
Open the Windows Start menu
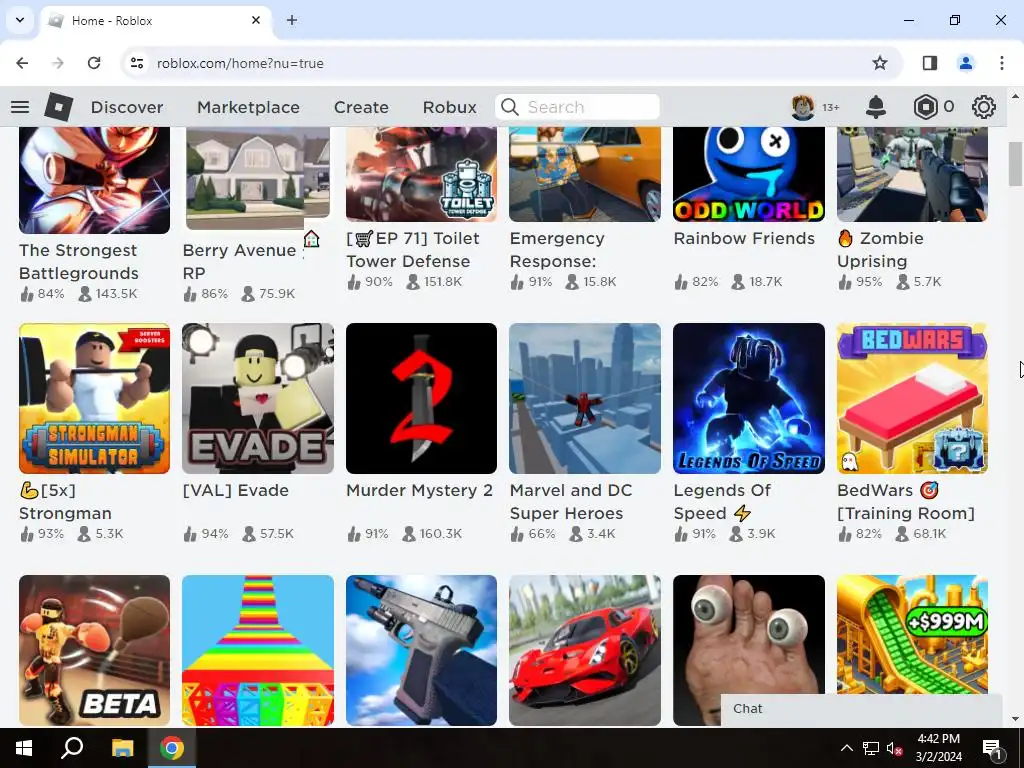pos(24,748)
